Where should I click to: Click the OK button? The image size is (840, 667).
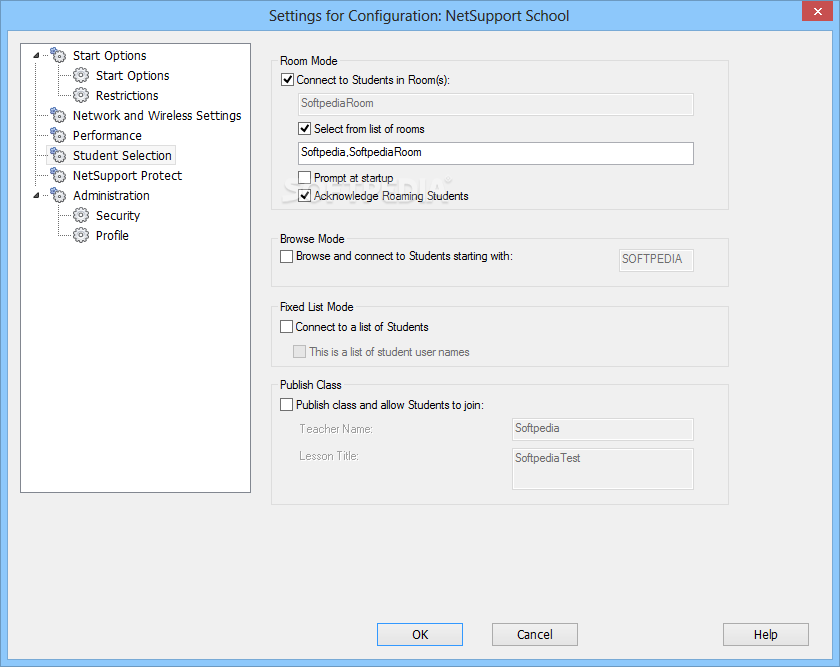pyautogui.click(x=420, y=634)
